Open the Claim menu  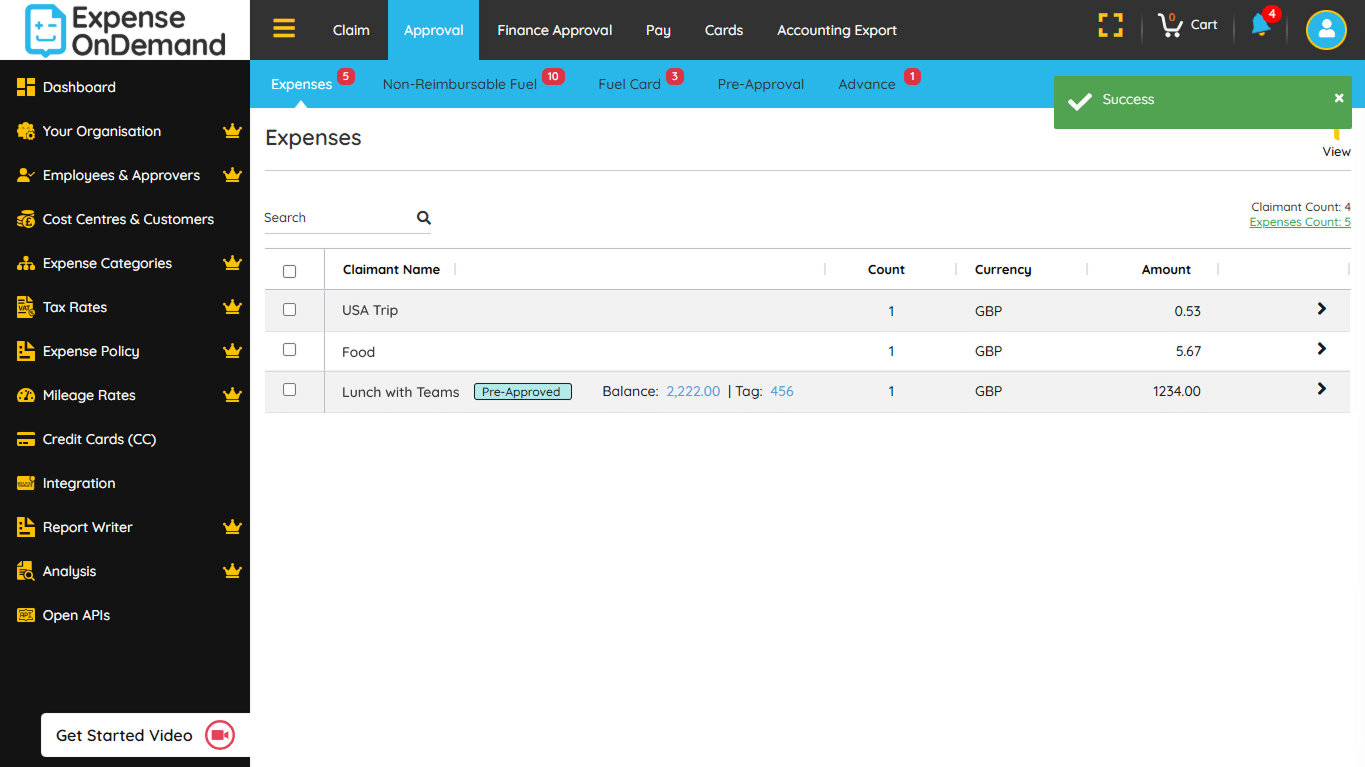[x=351, y=30]
